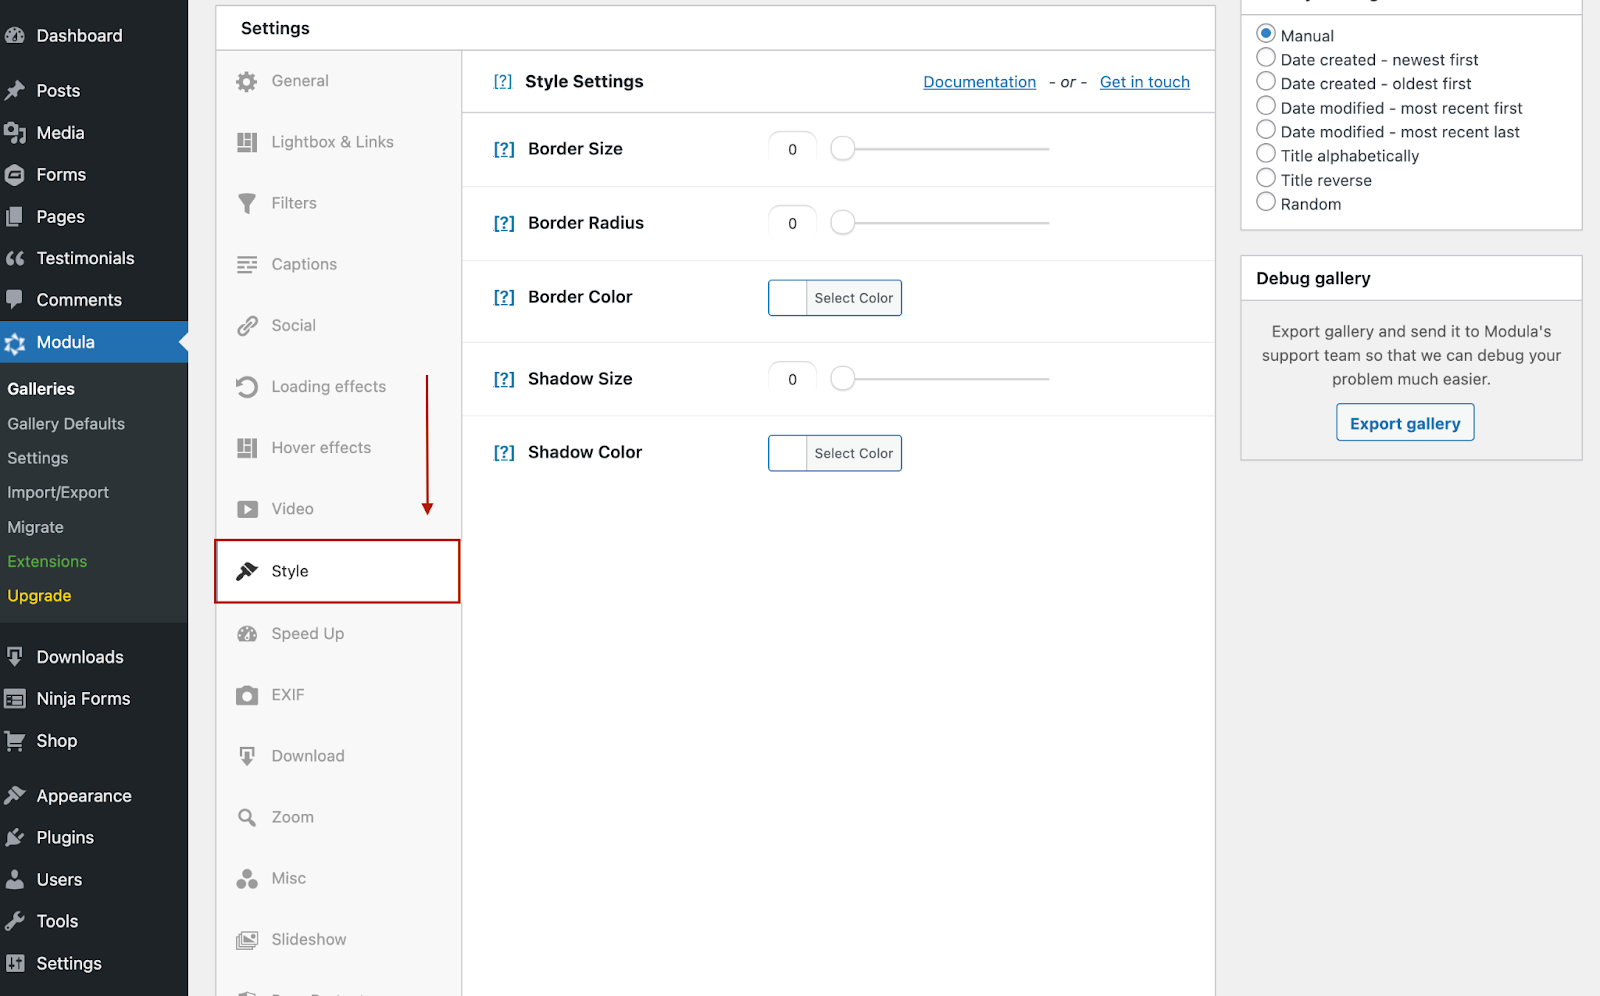Click the Border Size value field
Image resolution: width=1600 pixels, height=996 pixels.
pos(793,149)
